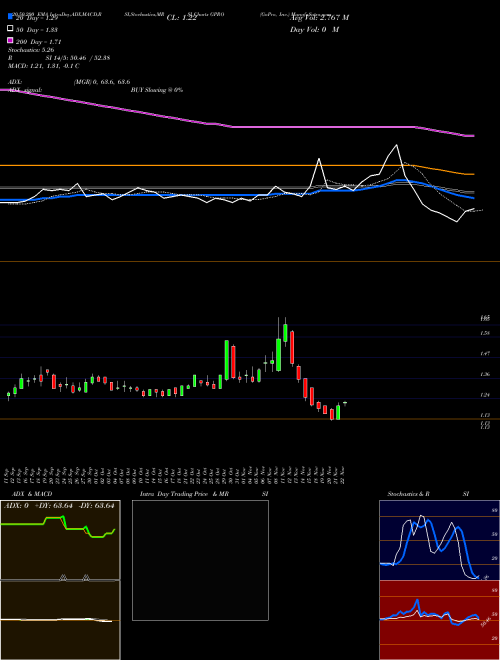The width and height of the screenshot is (500, 660).
Task: Click the blue 20 Day legend swatch
Action: [10, 17]
